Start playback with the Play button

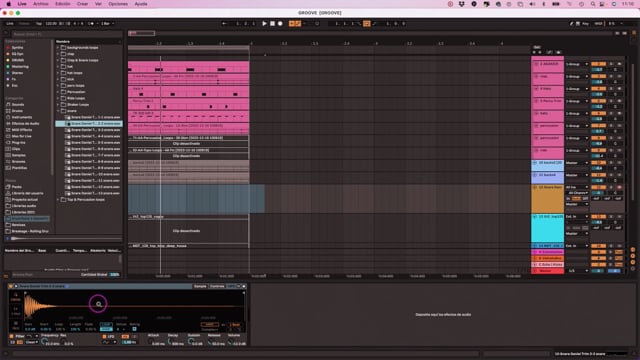coord(264,24)
